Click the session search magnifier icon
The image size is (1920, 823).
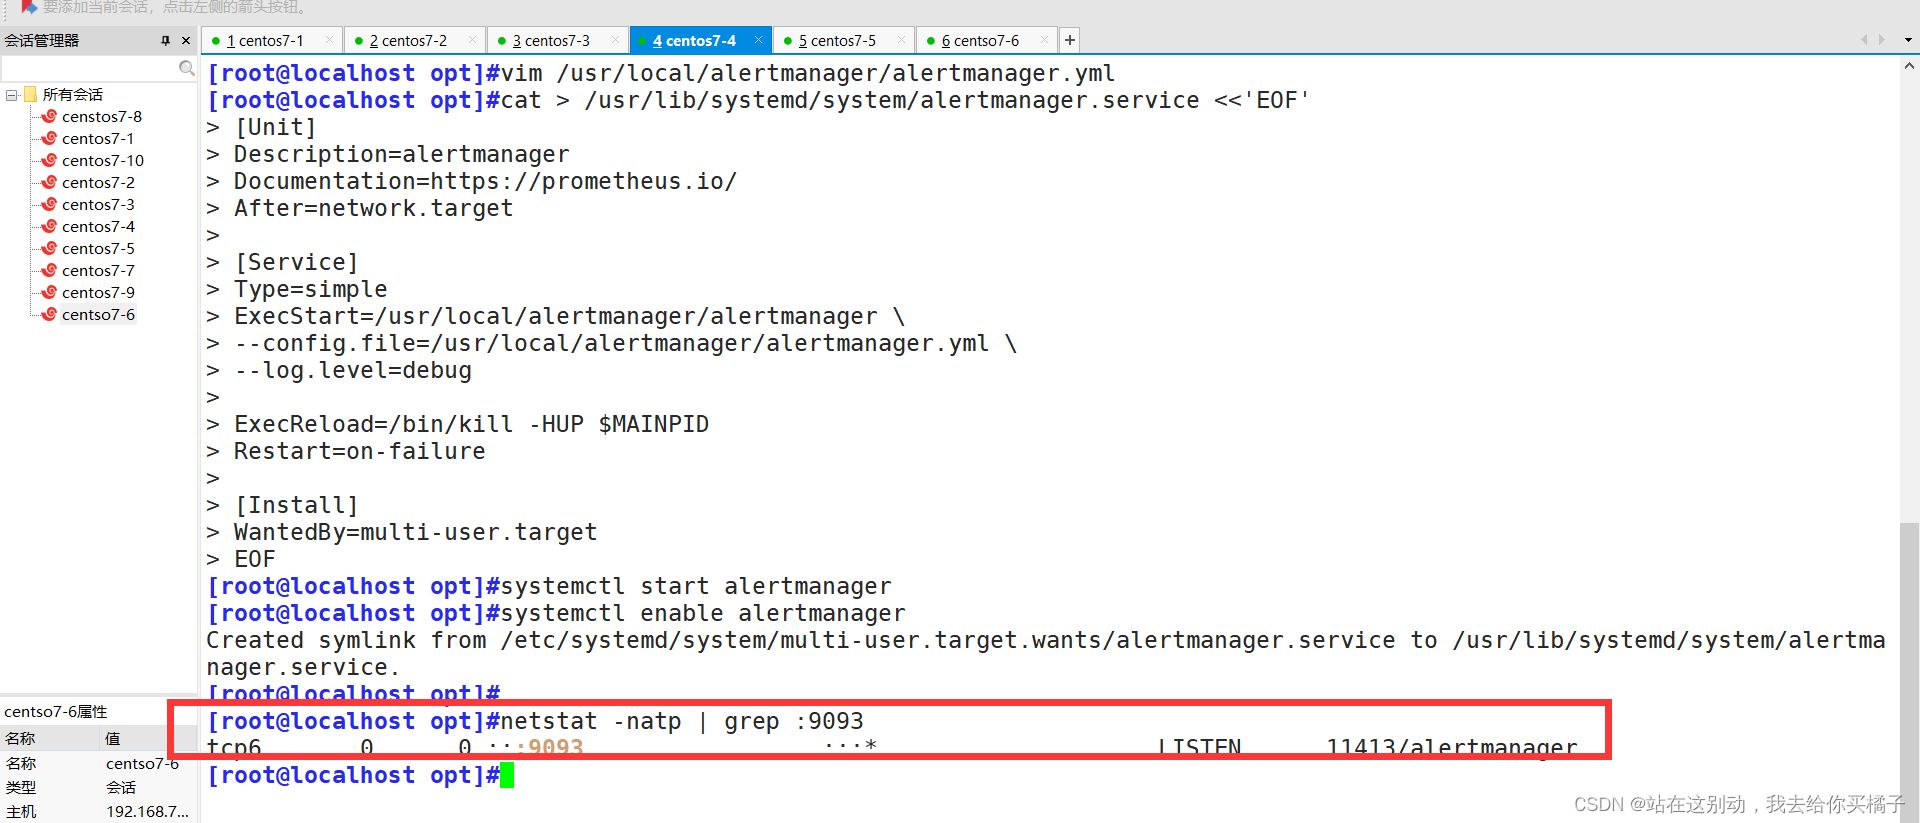pyautogui.click(x=186, y=68)
